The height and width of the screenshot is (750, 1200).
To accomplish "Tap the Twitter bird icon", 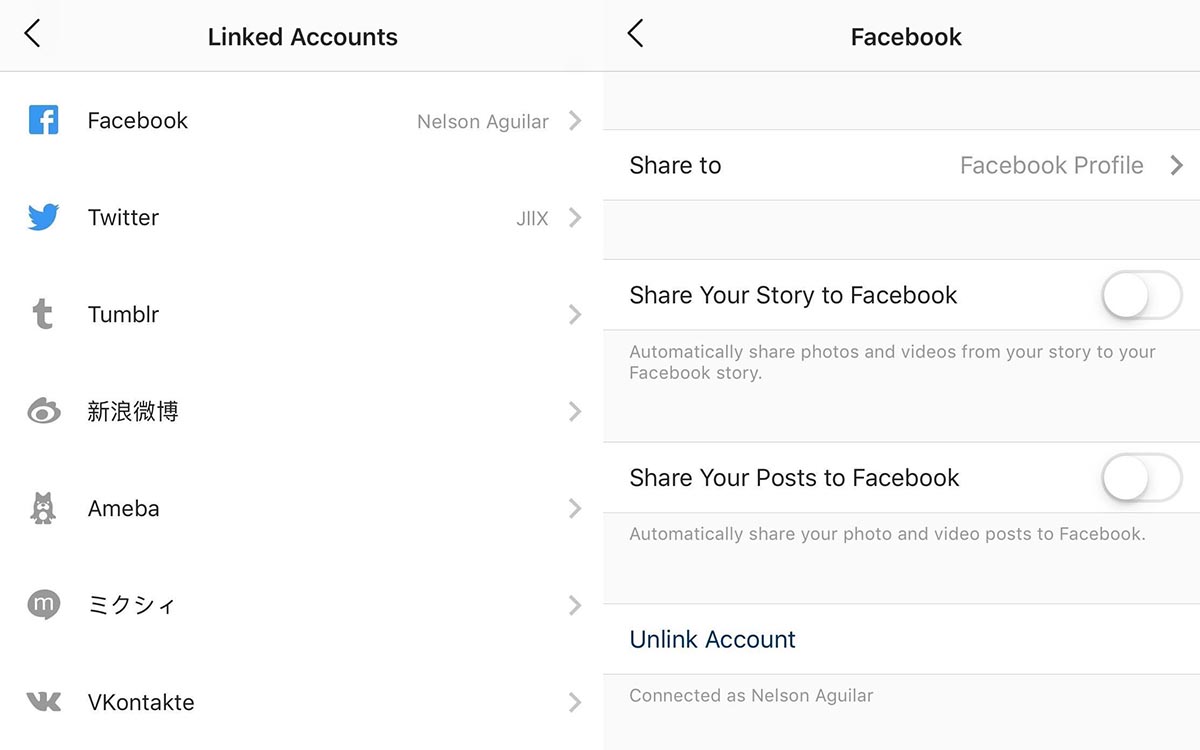I will pyautogui.click(x=43, y=217).
